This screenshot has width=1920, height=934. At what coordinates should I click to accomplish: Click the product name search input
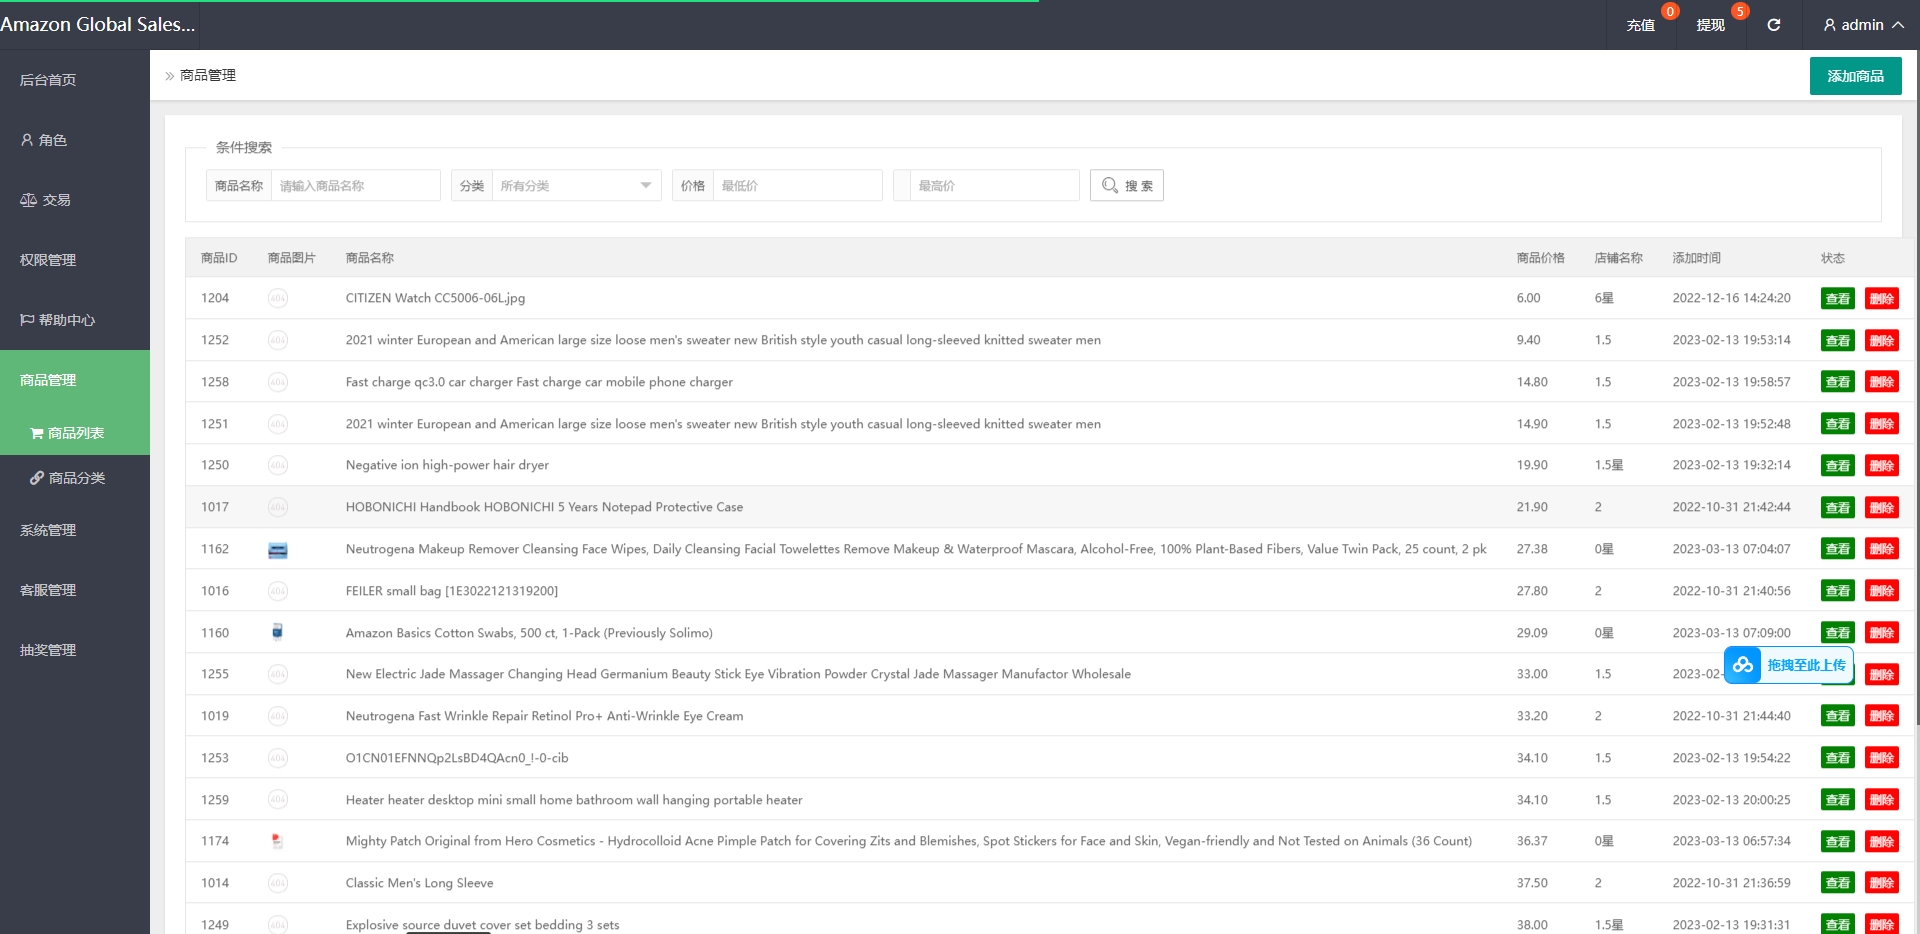[x=355, y=186]
